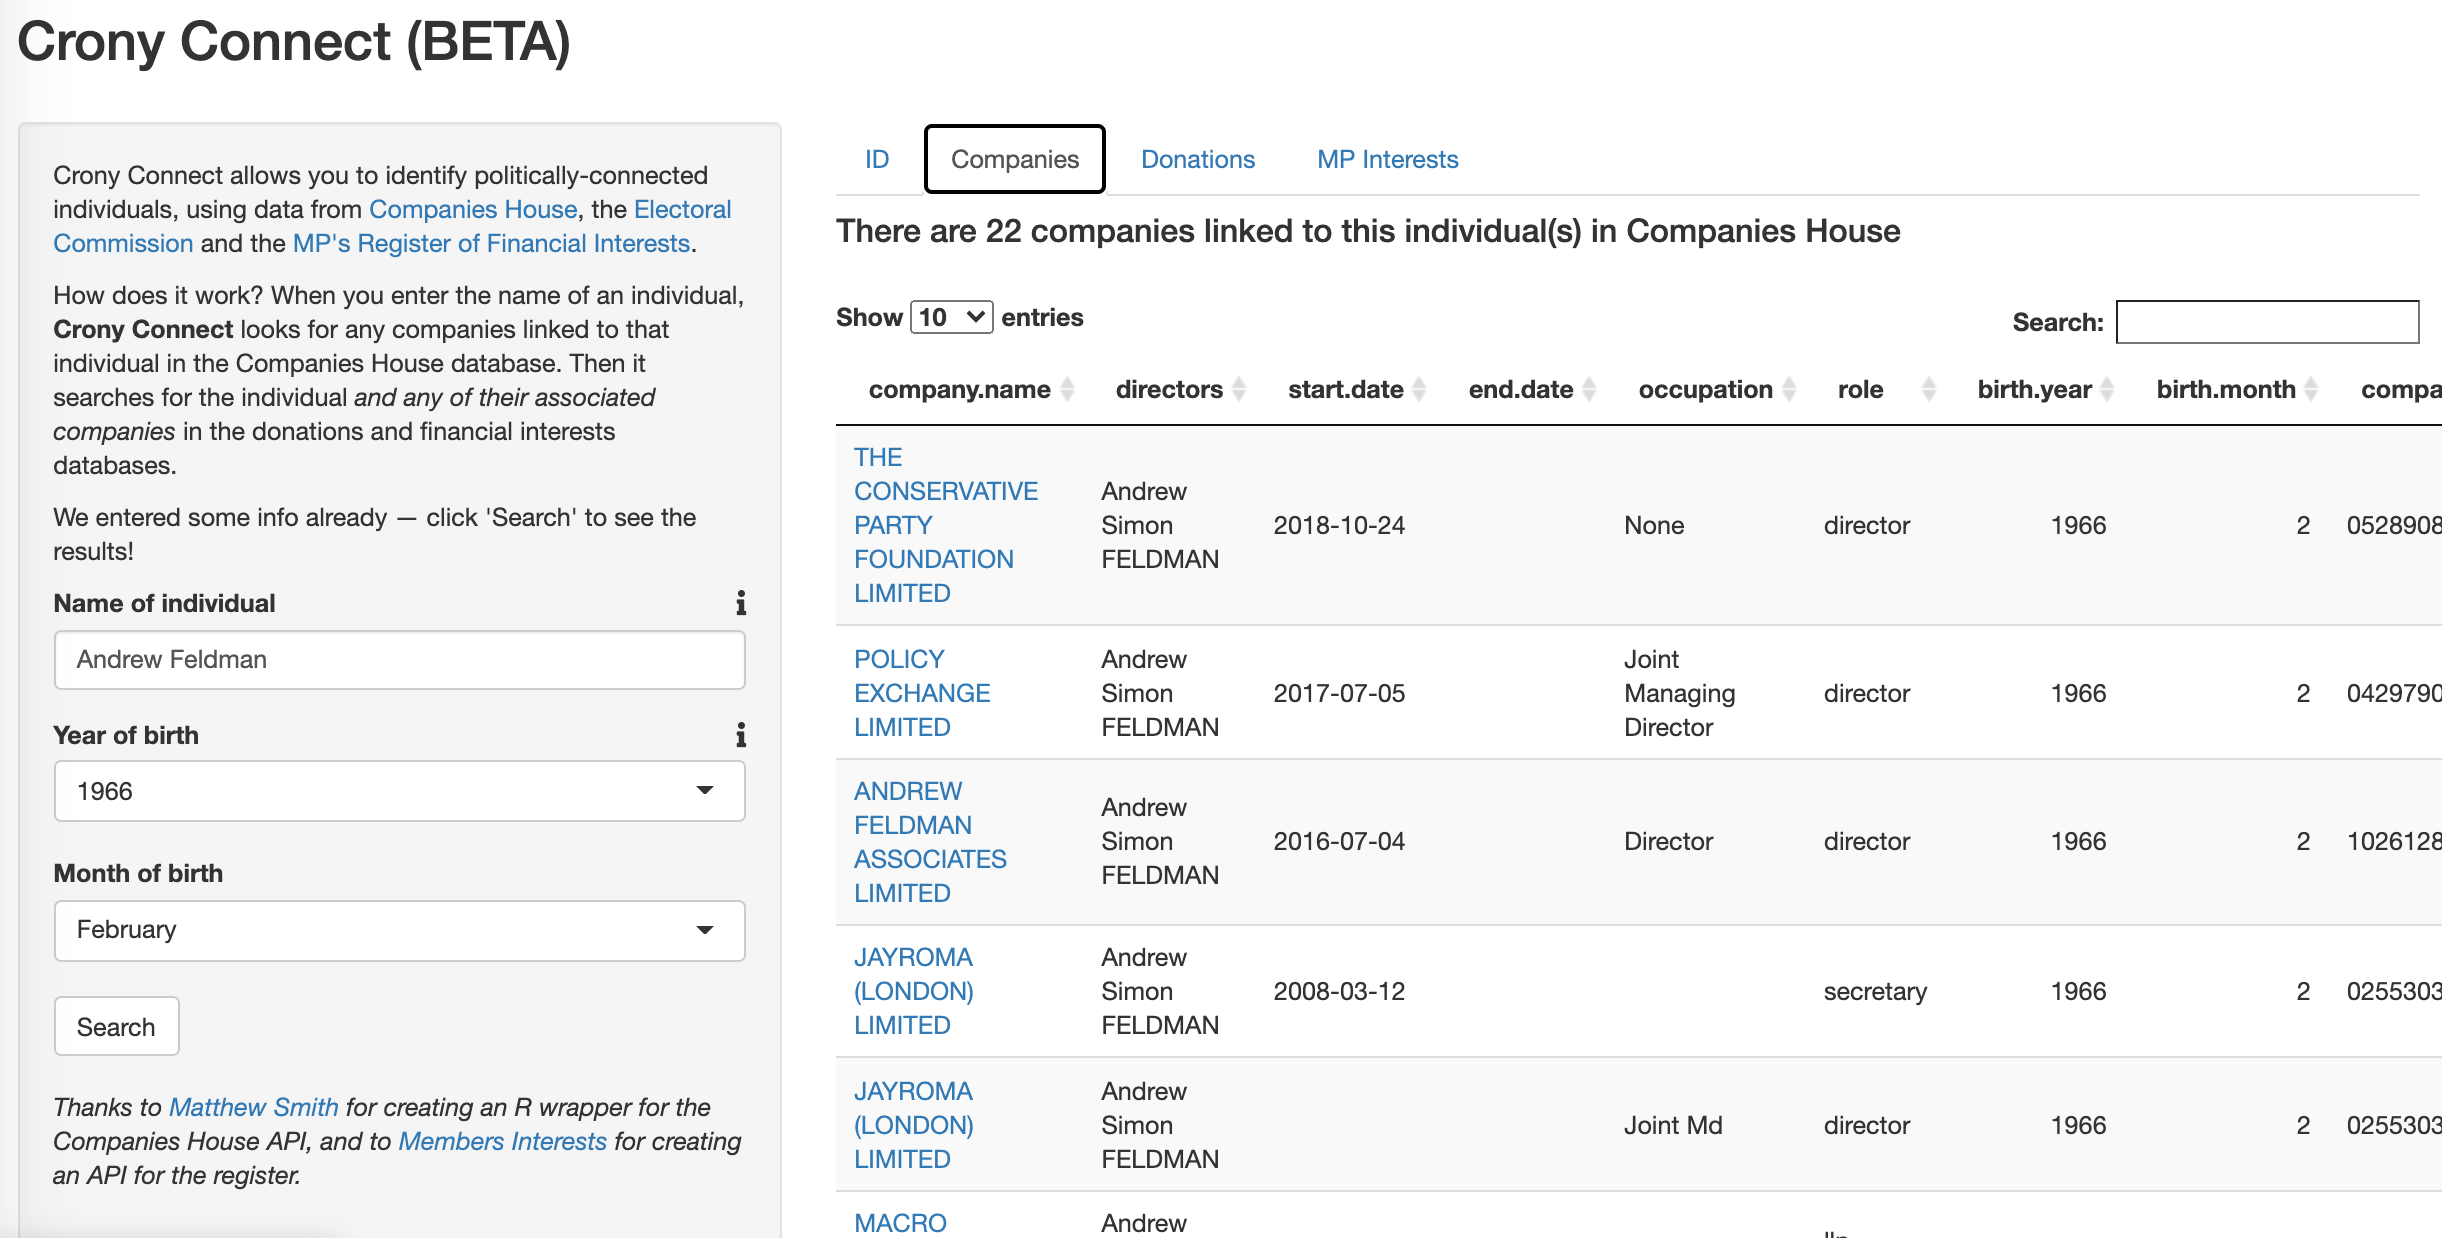Click the info icon beside Name of individual
The width and height of the screenshot is (2442, 1238).
coord(741,603)
